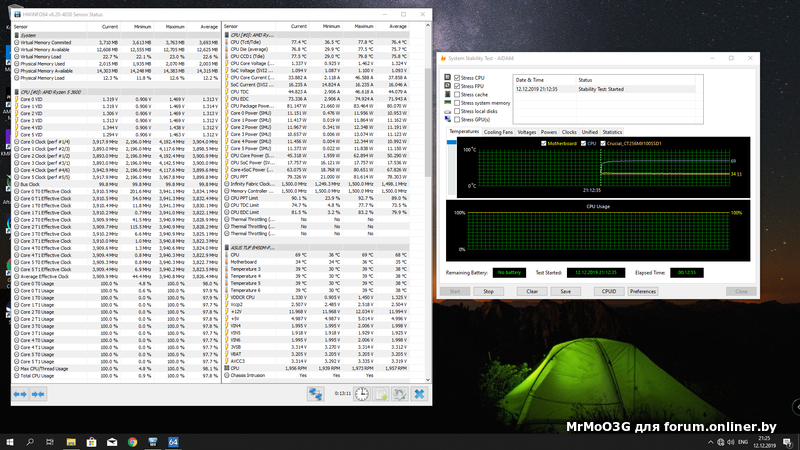The height and width of the screenshot is (450, 800).
Task: Select the Statistics tab
Action: point(611,132)
